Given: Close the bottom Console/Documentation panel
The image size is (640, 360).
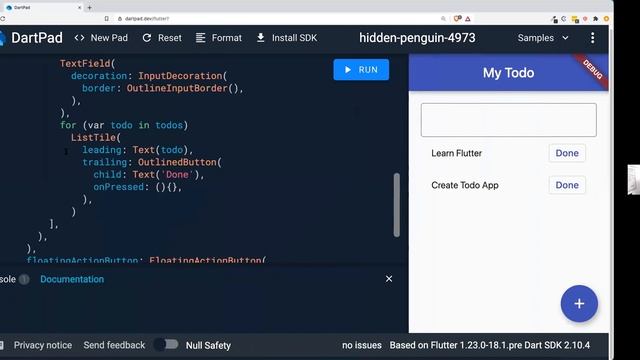Looking at the screenshot, I should click(389, 279).
